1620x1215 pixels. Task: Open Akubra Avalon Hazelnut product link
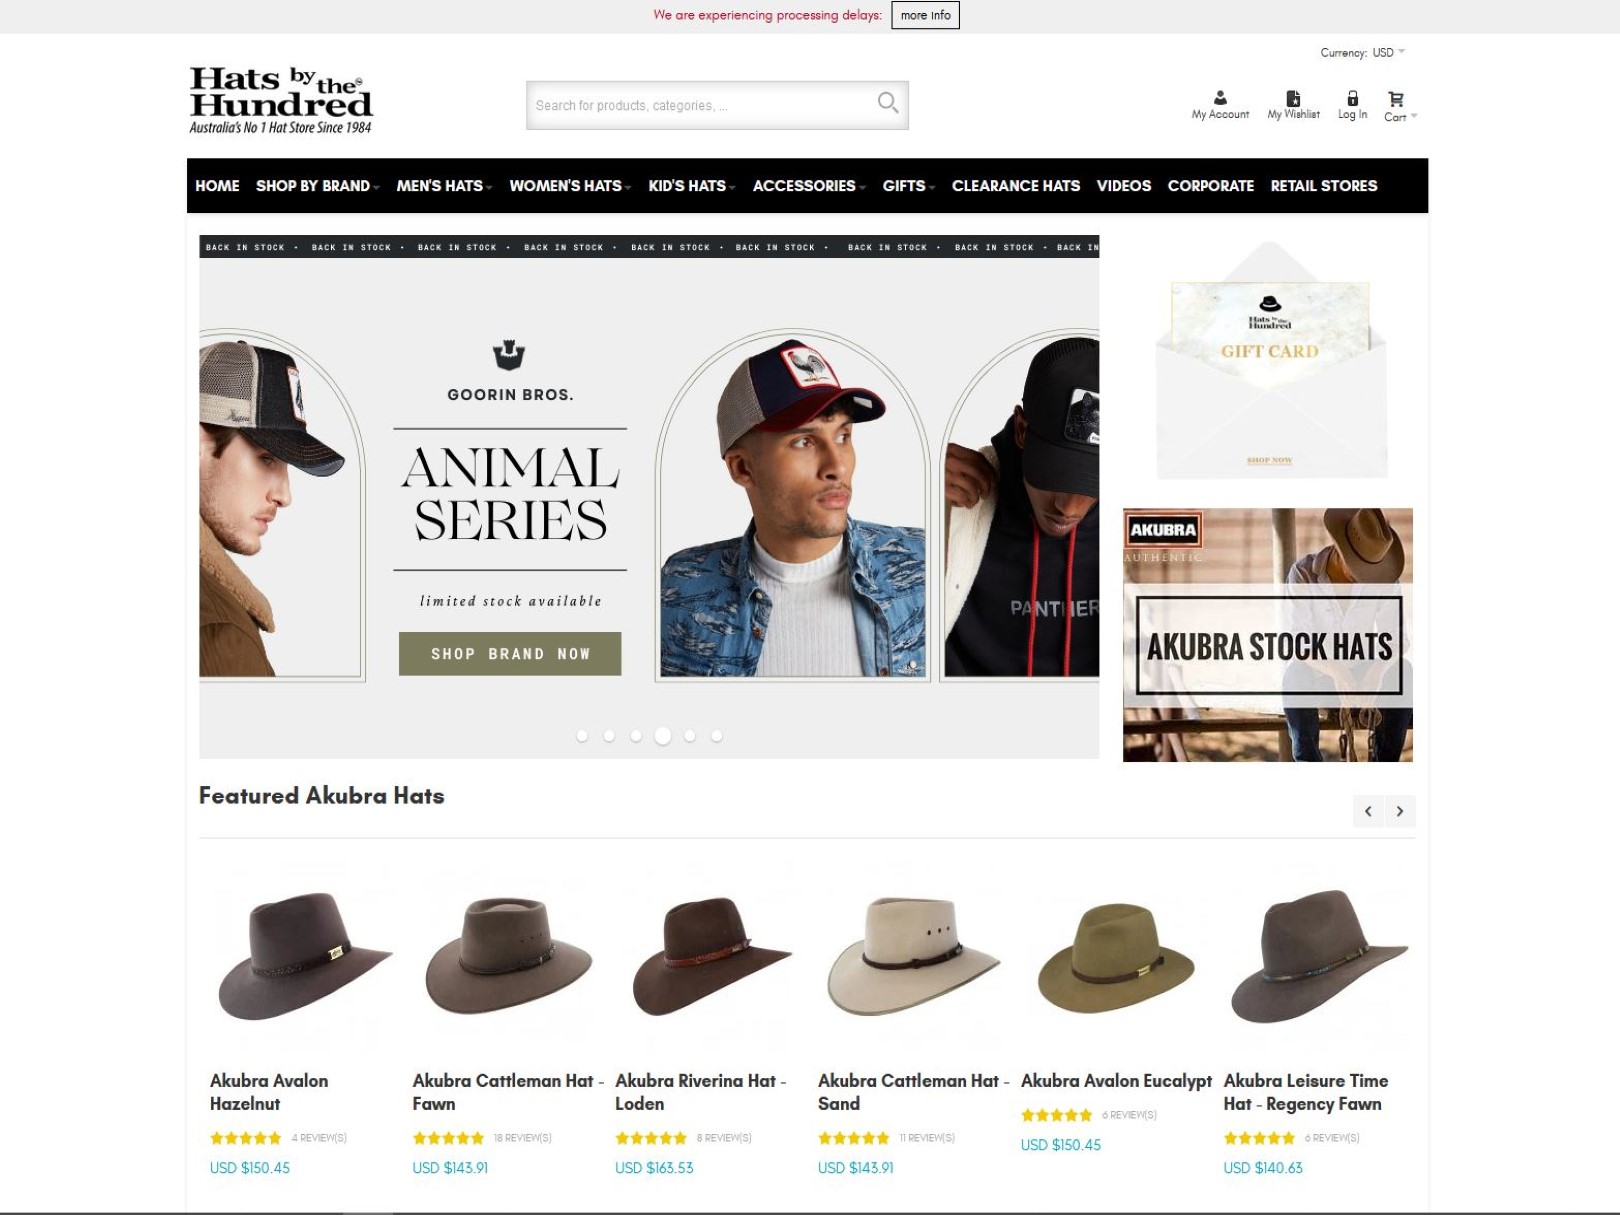pyautogui.click(x=269, y=1092)
